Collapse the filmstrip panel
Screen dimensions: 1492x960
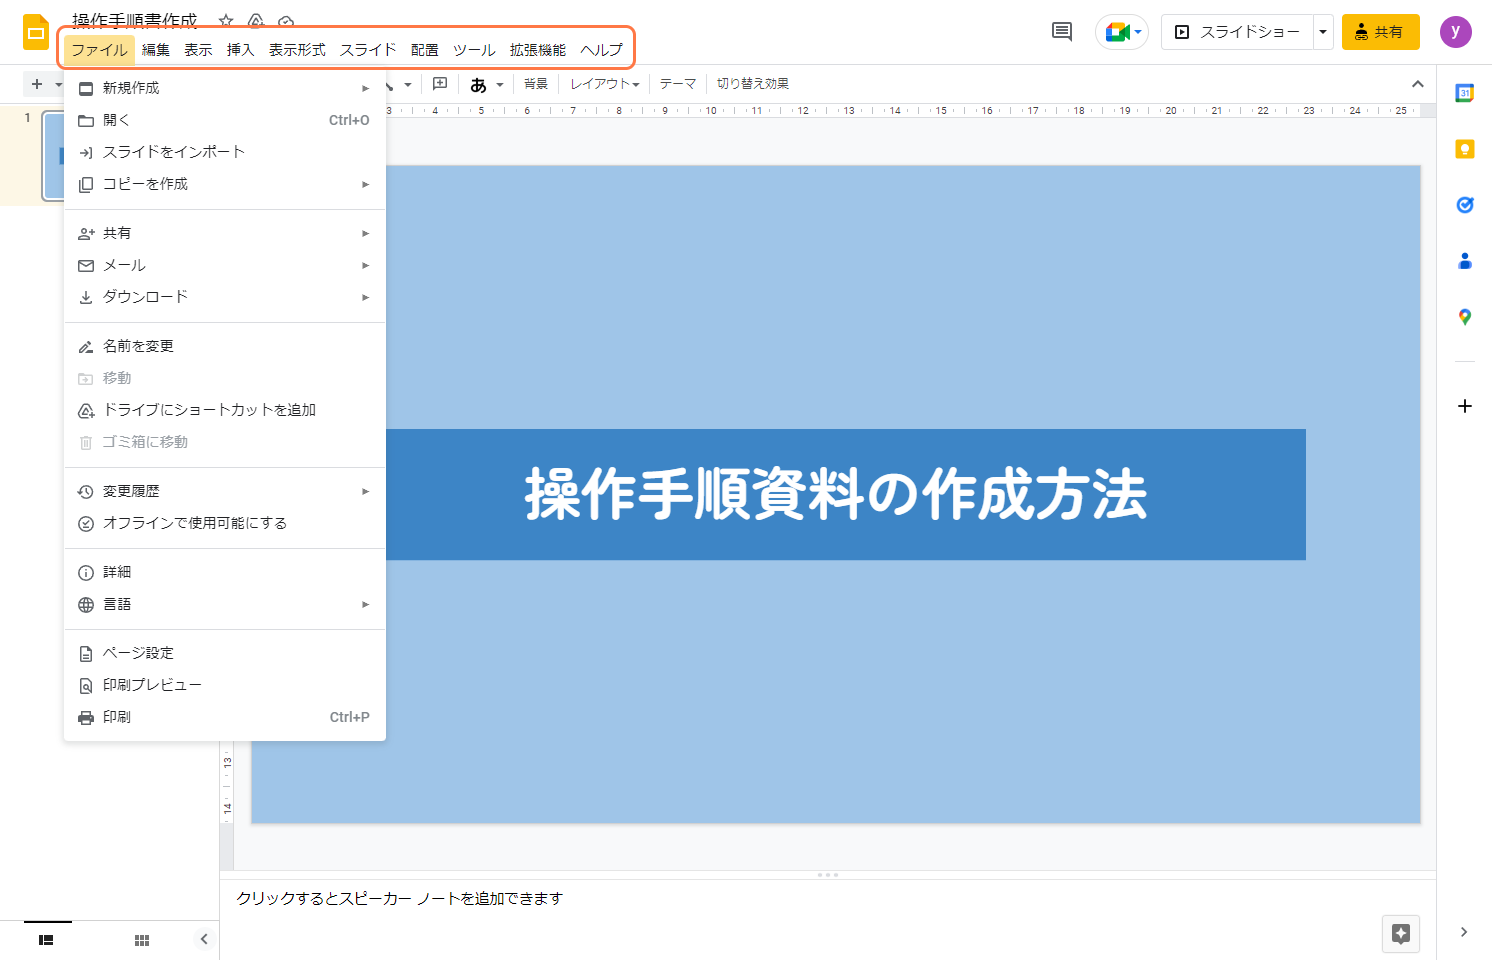tap(204, 939)
